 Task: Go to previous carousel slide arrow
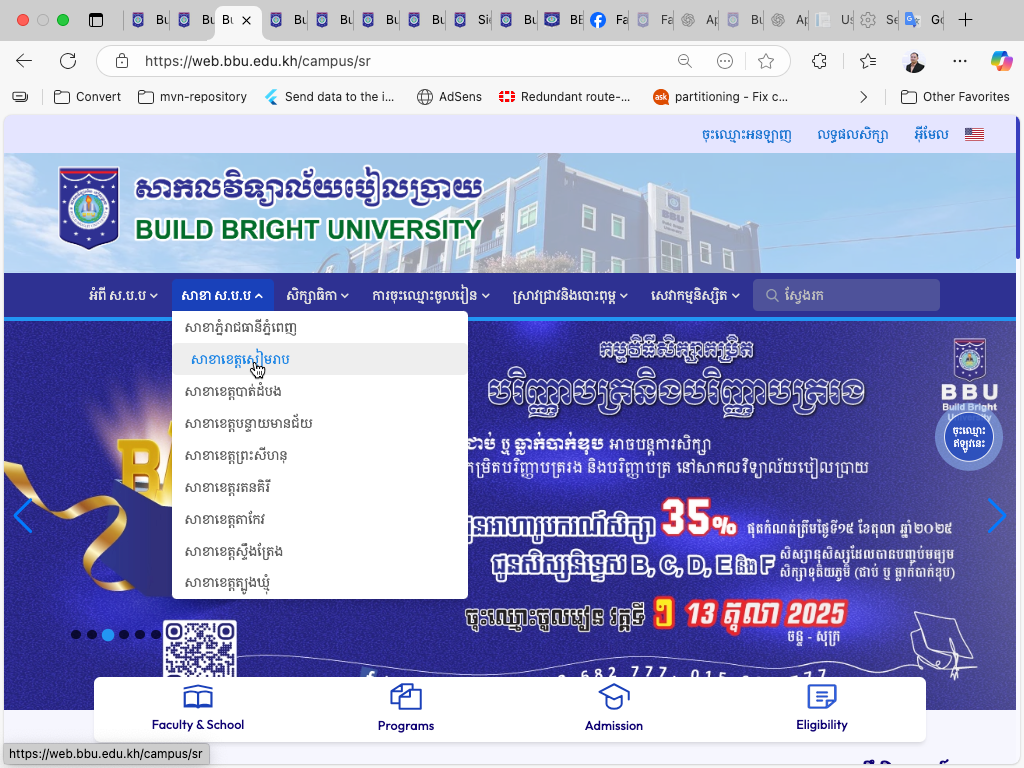click(x=23, y=516)
